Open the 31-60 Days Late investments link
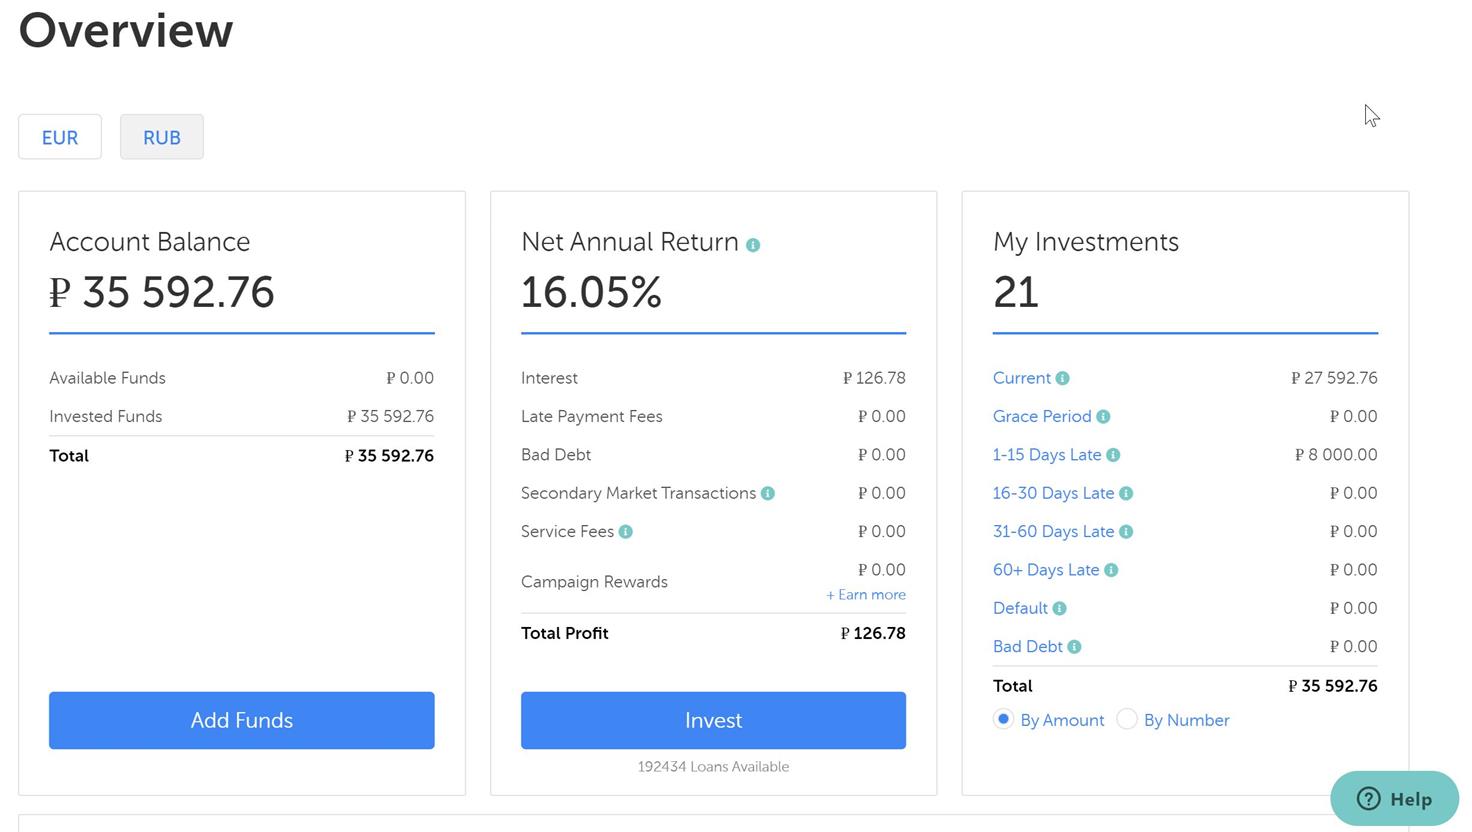This screenshot has height=832, width=1472. (1053, 532)
